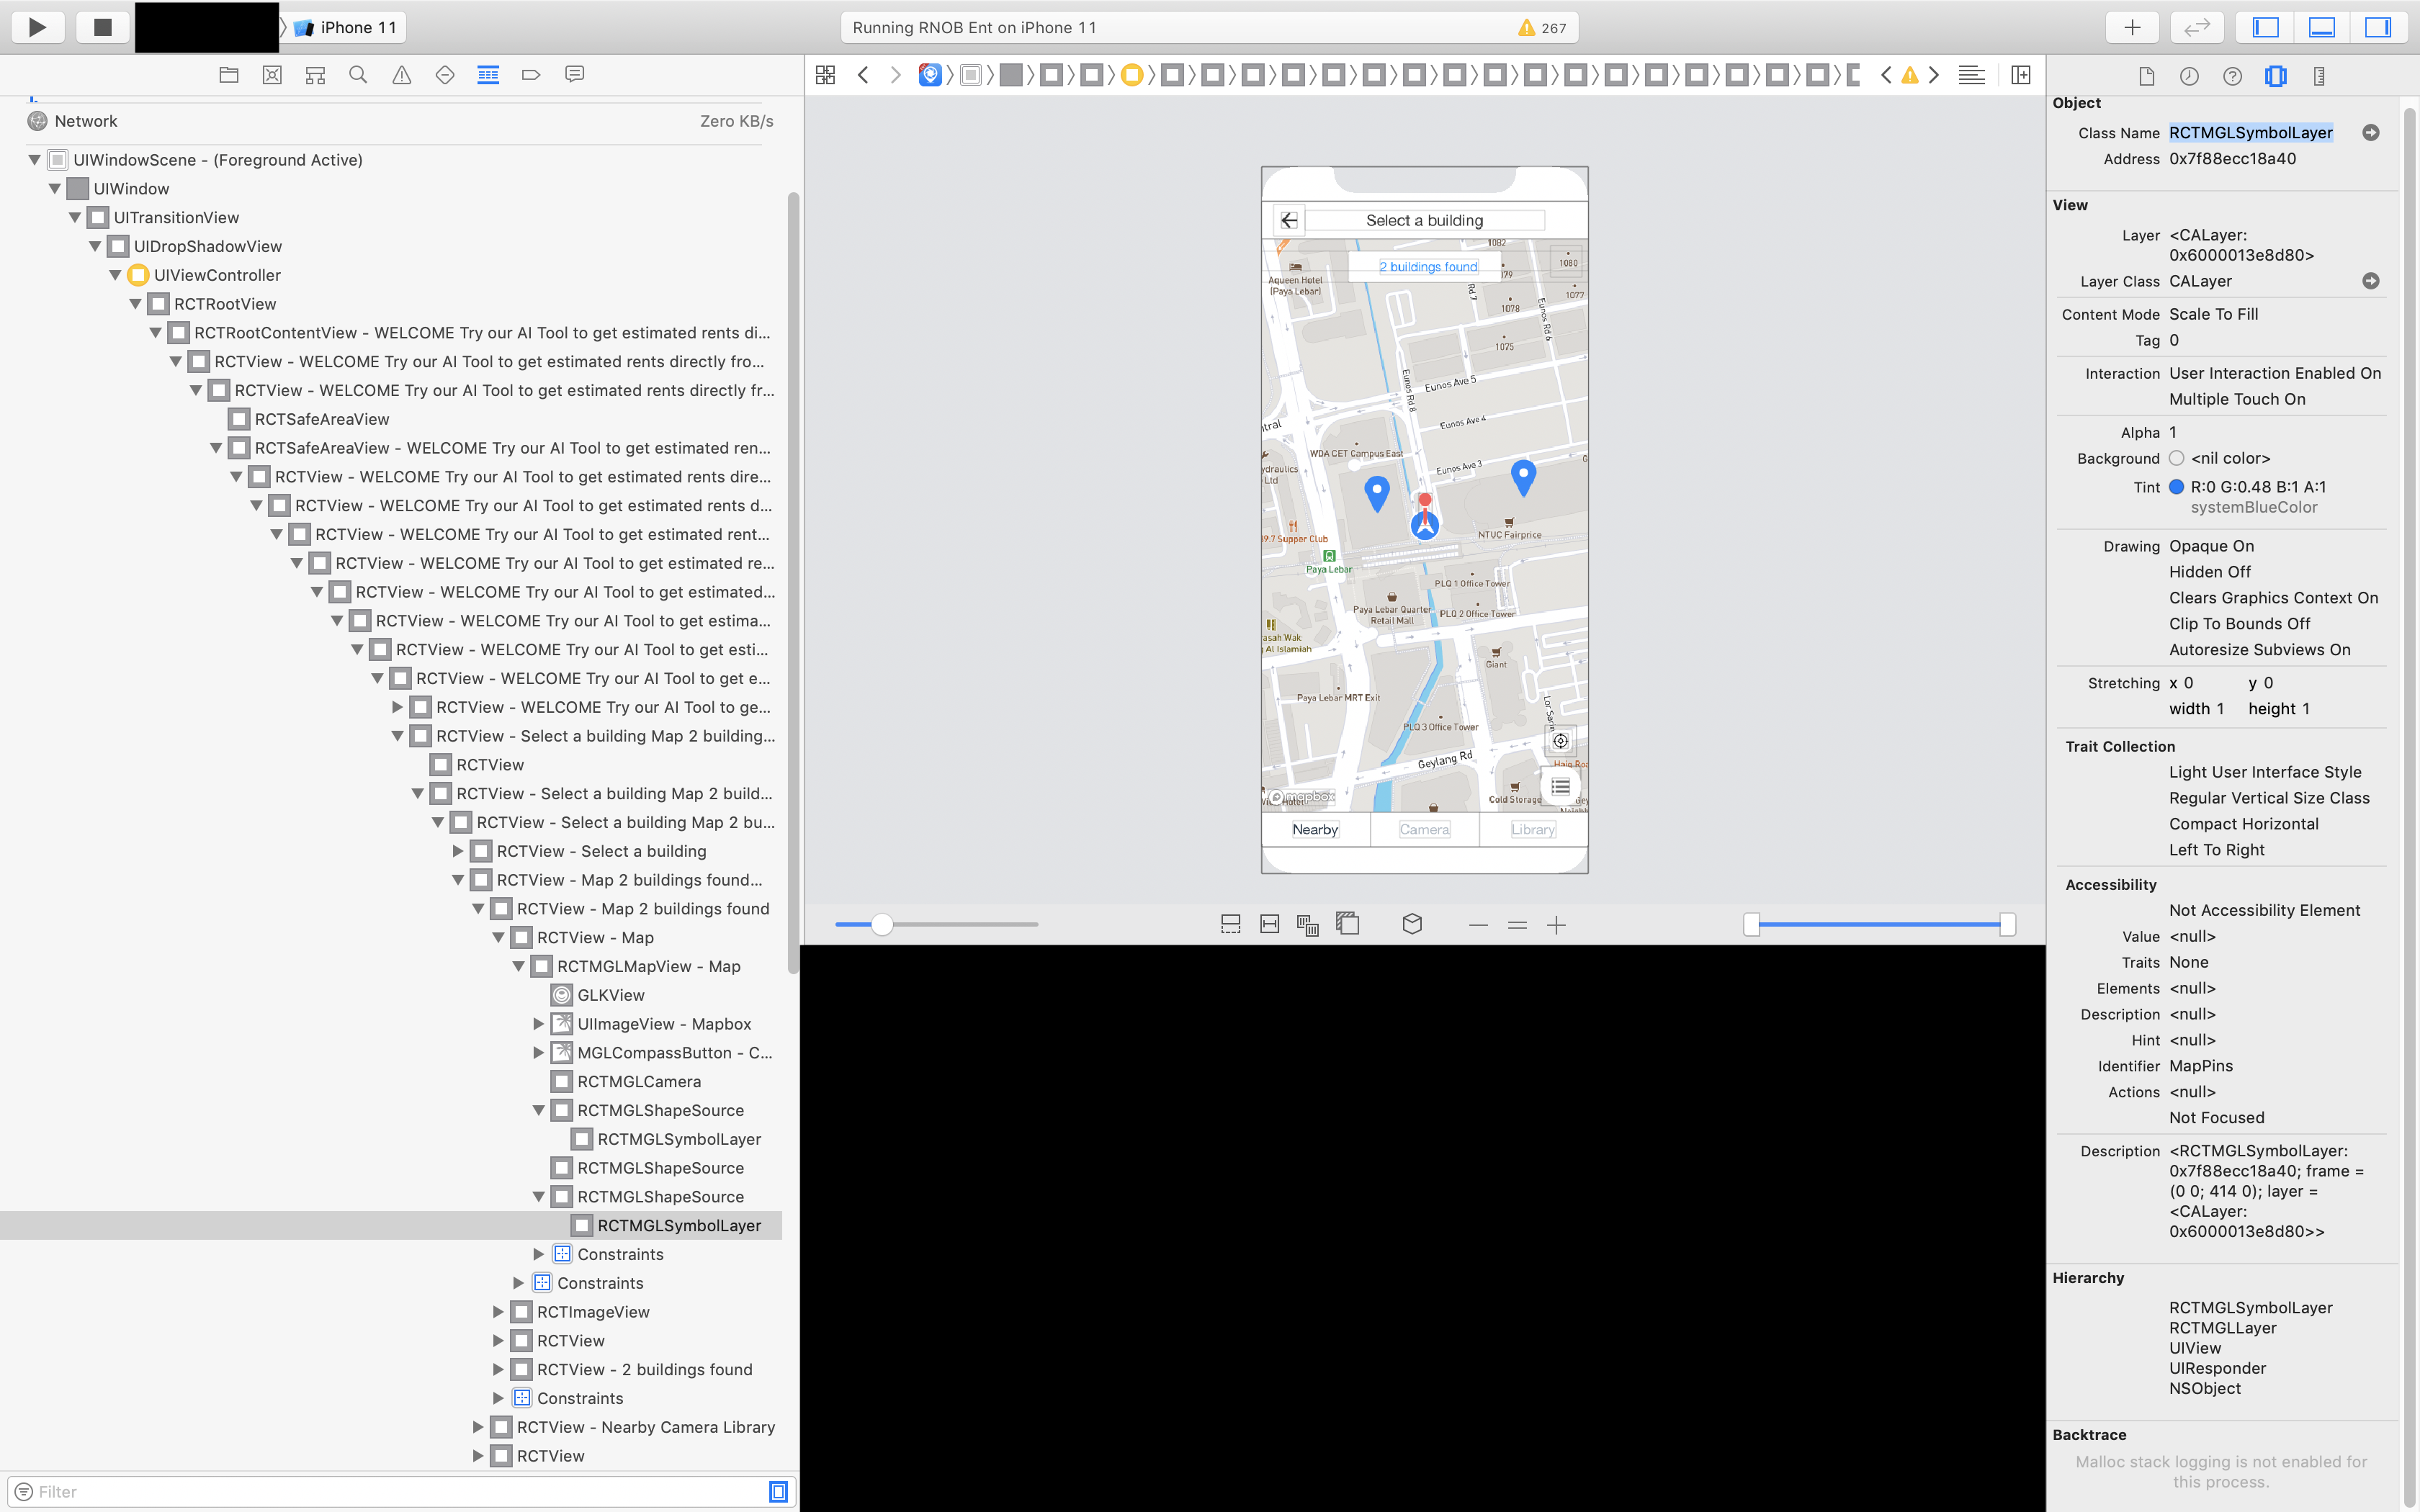
Task: Expand the Constraints item under RCTMGLShapeSource
Action: [x=540, y=1254]
